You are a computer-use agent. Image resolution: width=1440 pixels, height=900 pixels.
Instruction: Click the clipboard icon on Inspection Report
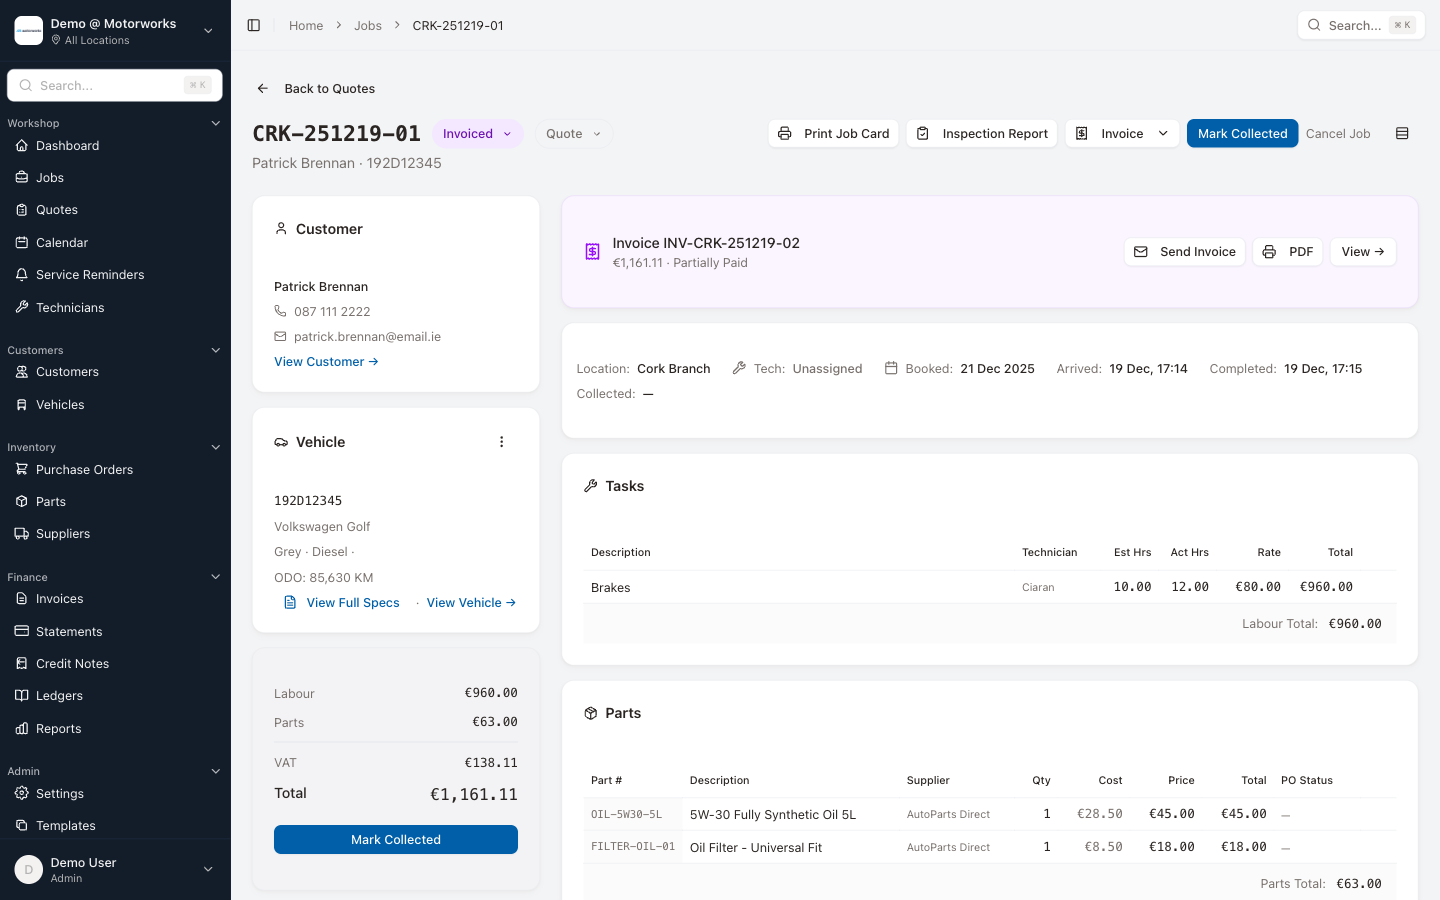[x=923, y=133]
